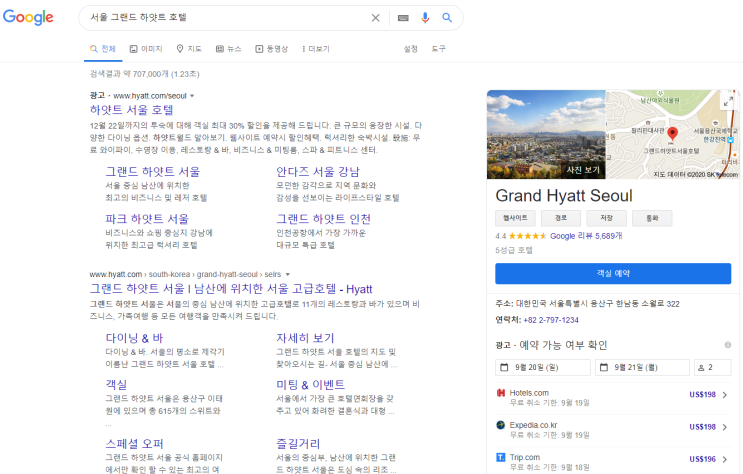This screenshot has height=474, width=743.
Task: Click the Expedia.co.kr globe icon
Action: pyautogui.click(x=501, y=425)
